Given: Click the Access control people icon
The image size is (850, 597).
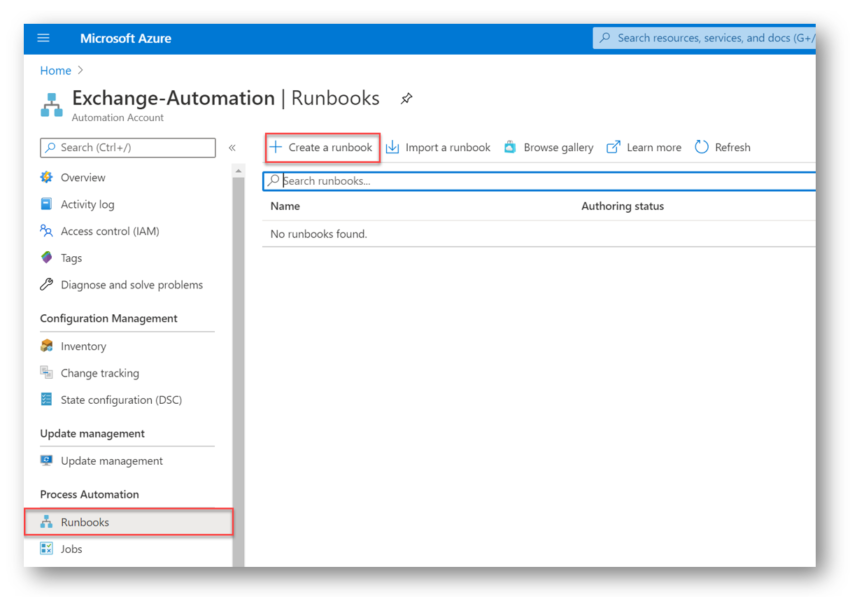Looking at the screenshot, I should pyautogui.click(x=47, y=231).
